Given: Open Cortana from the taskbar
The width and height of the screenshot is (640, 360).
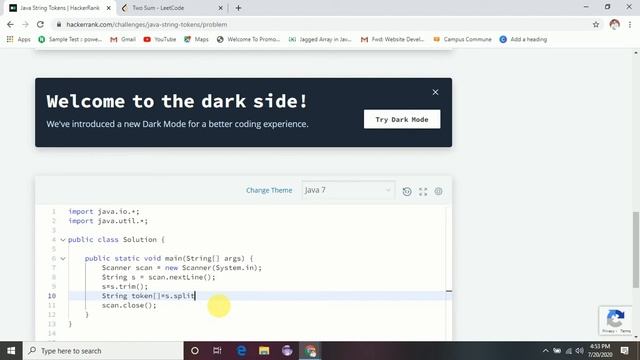Looking at the screenshot, I should [x=195, y=351].
